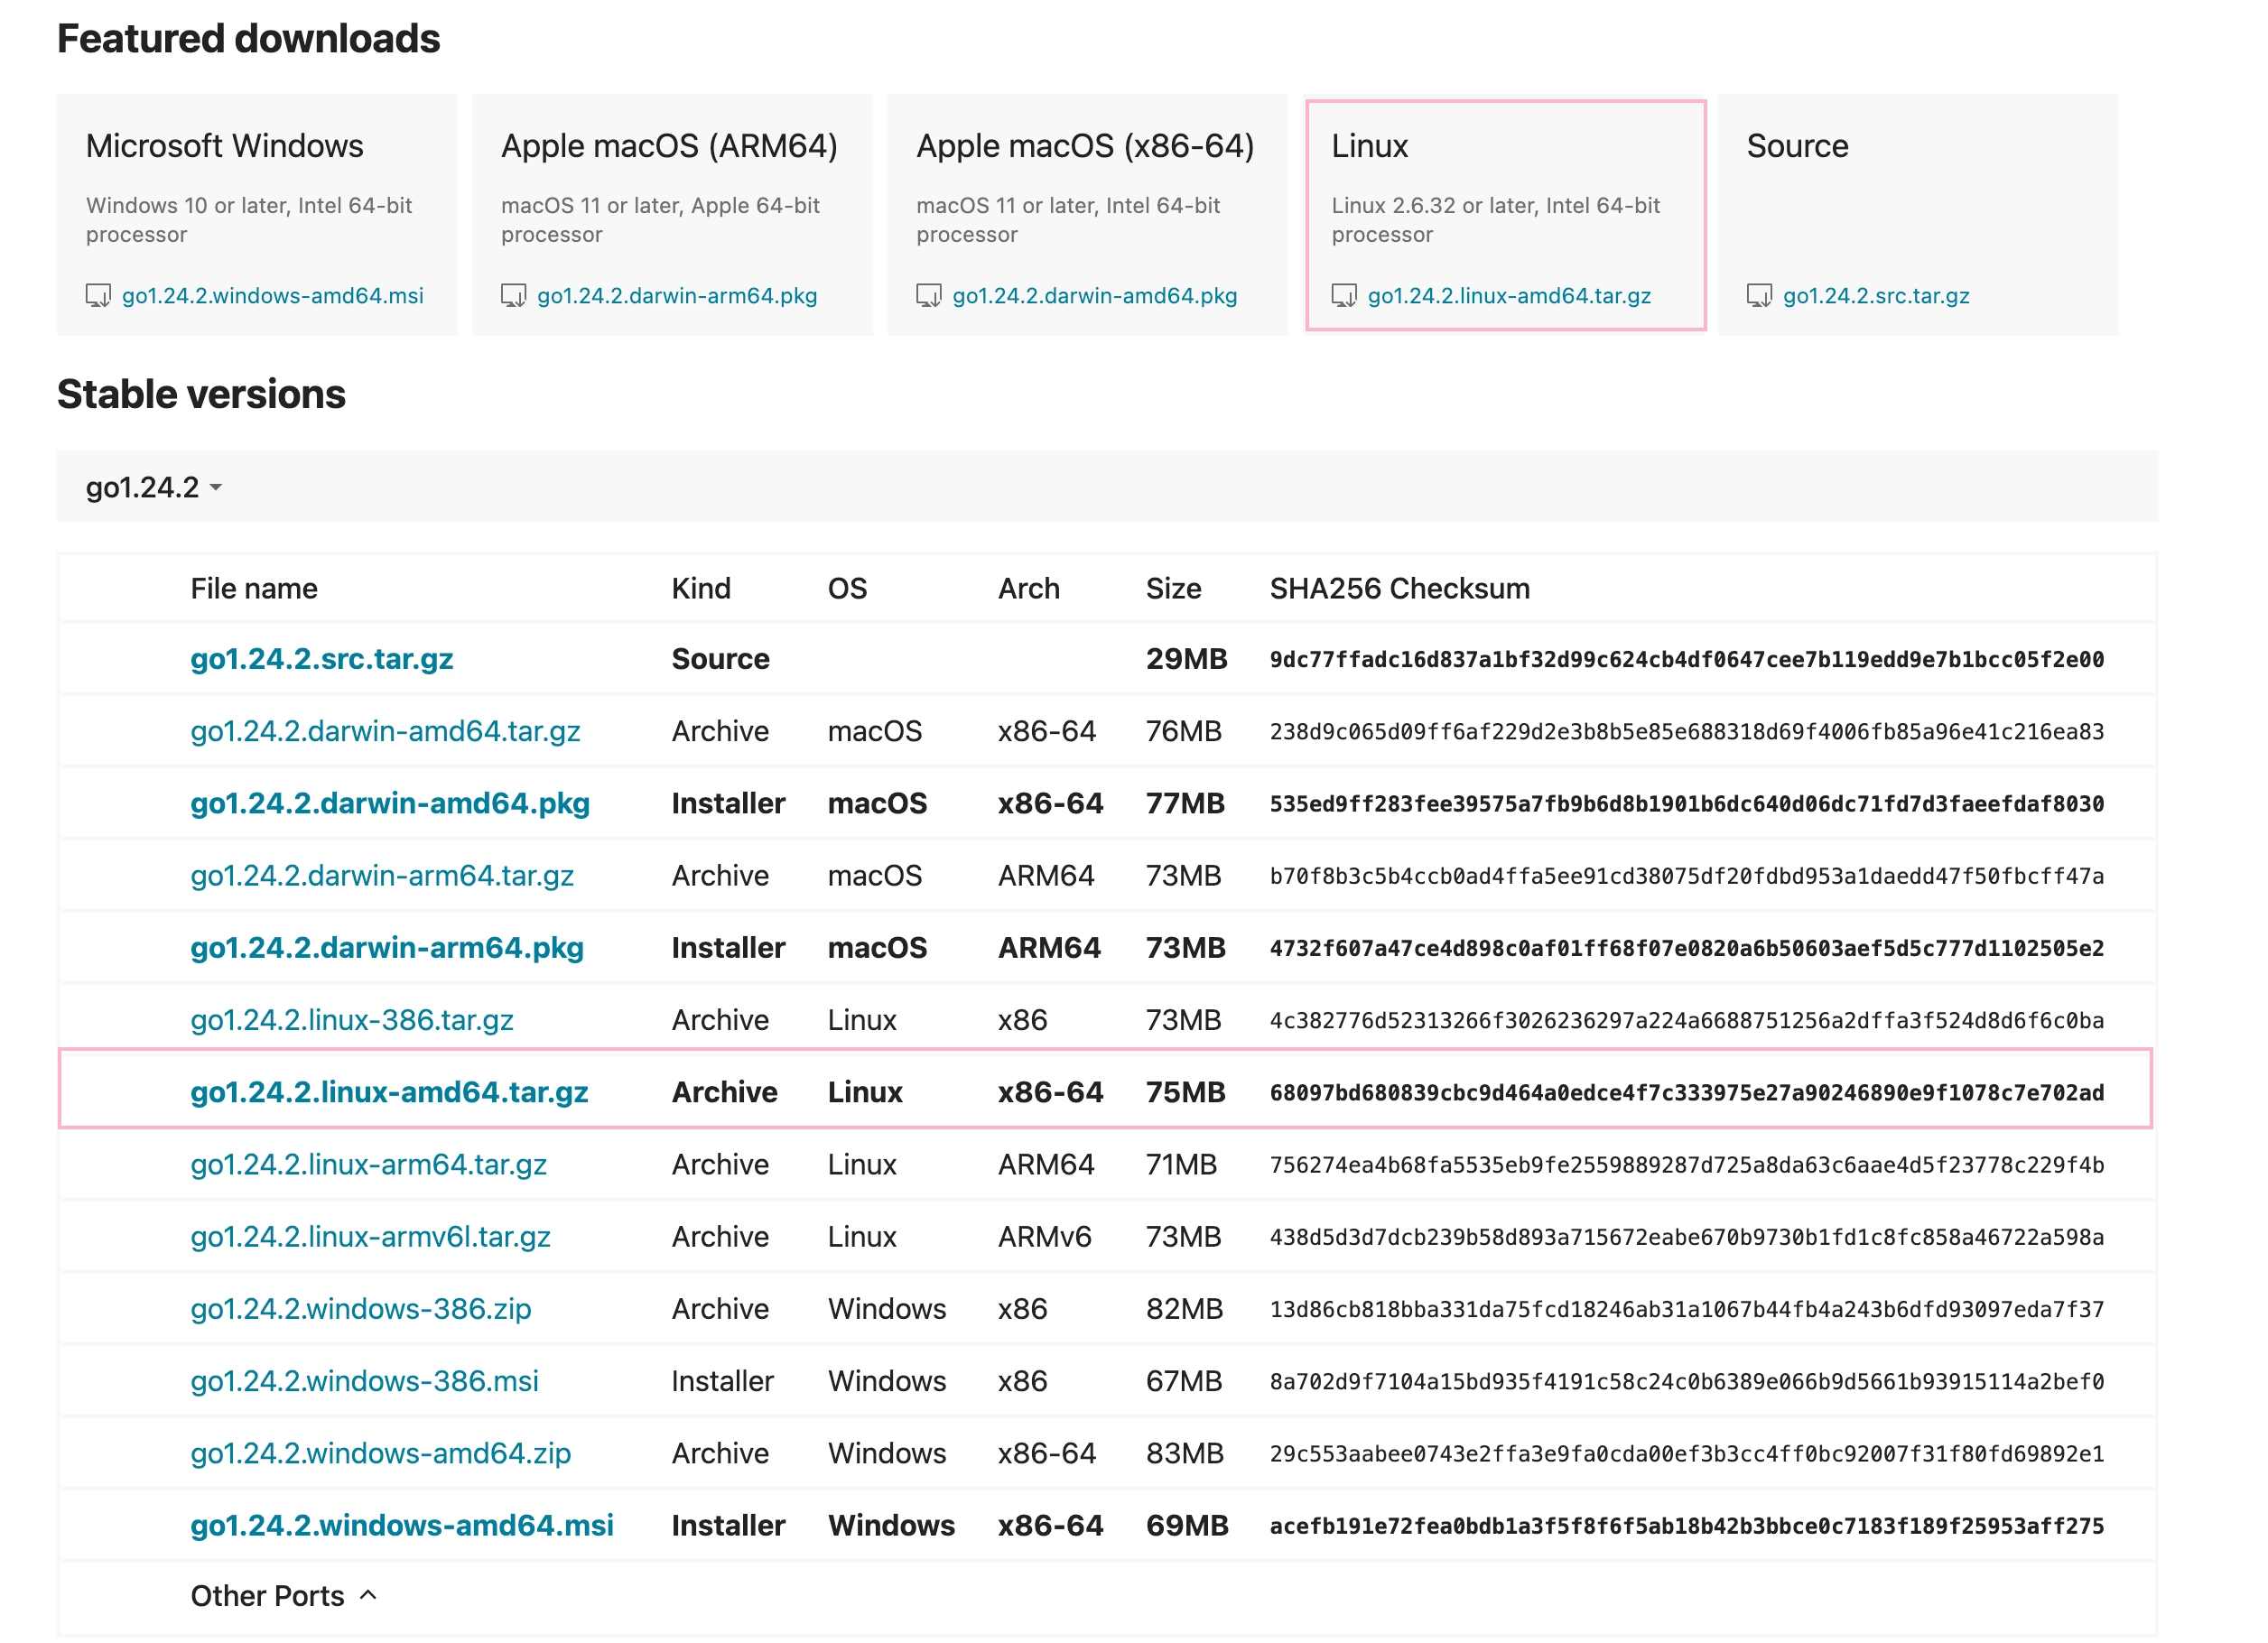This screenshot has height=1643, width=2268.
Task: Click the Featured downloads heading
Action: [x=248, y=38]
